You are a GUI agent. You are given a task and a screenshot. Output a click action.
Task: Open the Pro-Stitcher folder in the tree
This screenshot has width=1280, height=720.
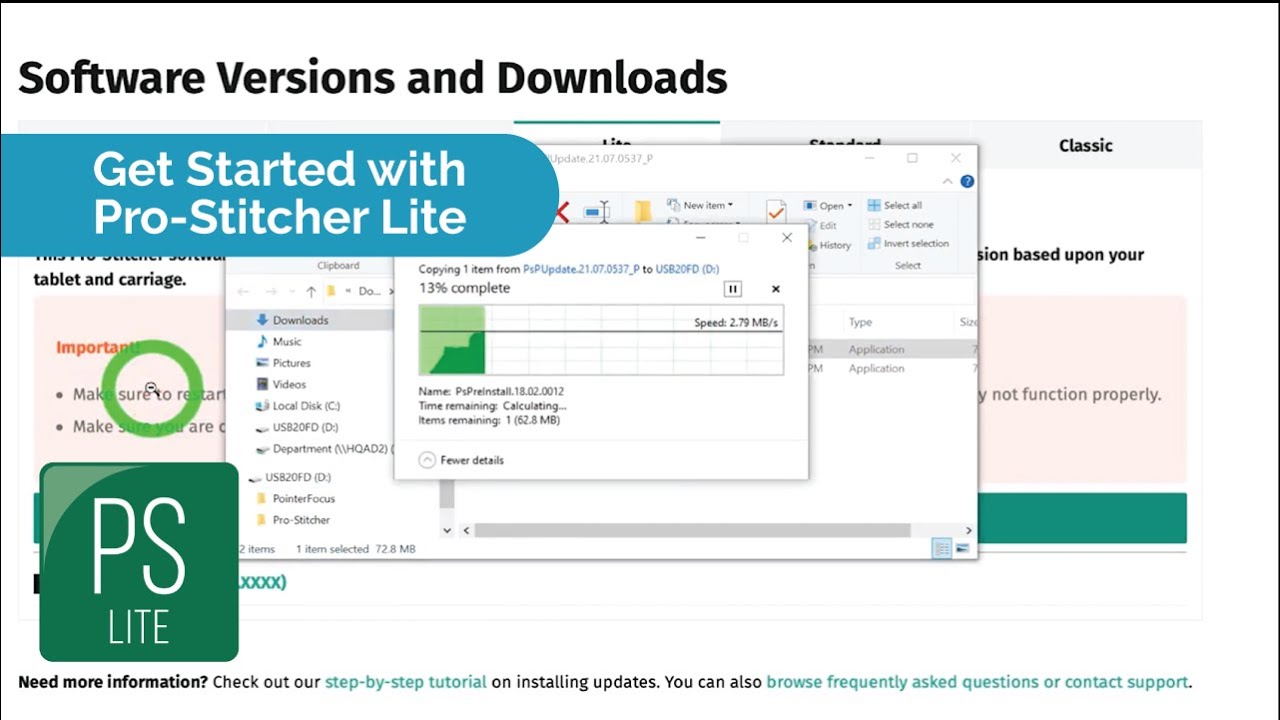[301, 520]
